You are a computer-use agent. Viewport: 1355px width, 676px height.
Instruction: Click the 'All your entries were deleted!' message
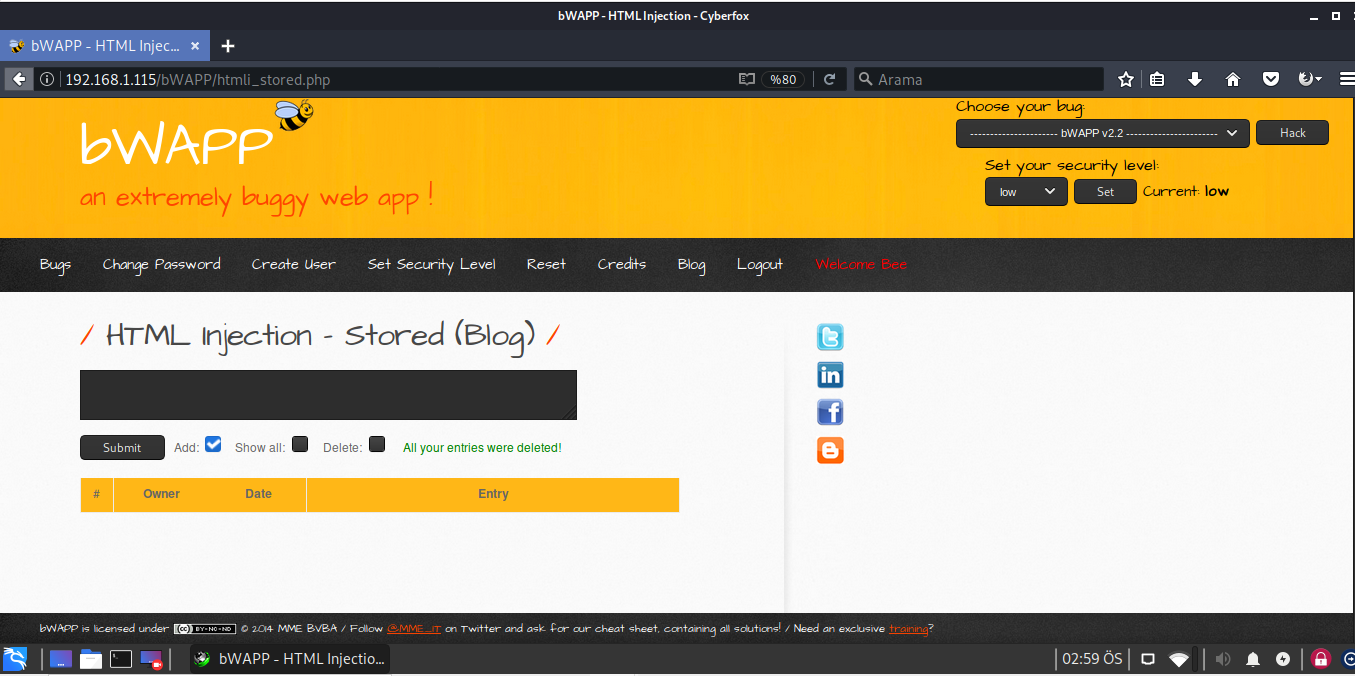(482, 448)
